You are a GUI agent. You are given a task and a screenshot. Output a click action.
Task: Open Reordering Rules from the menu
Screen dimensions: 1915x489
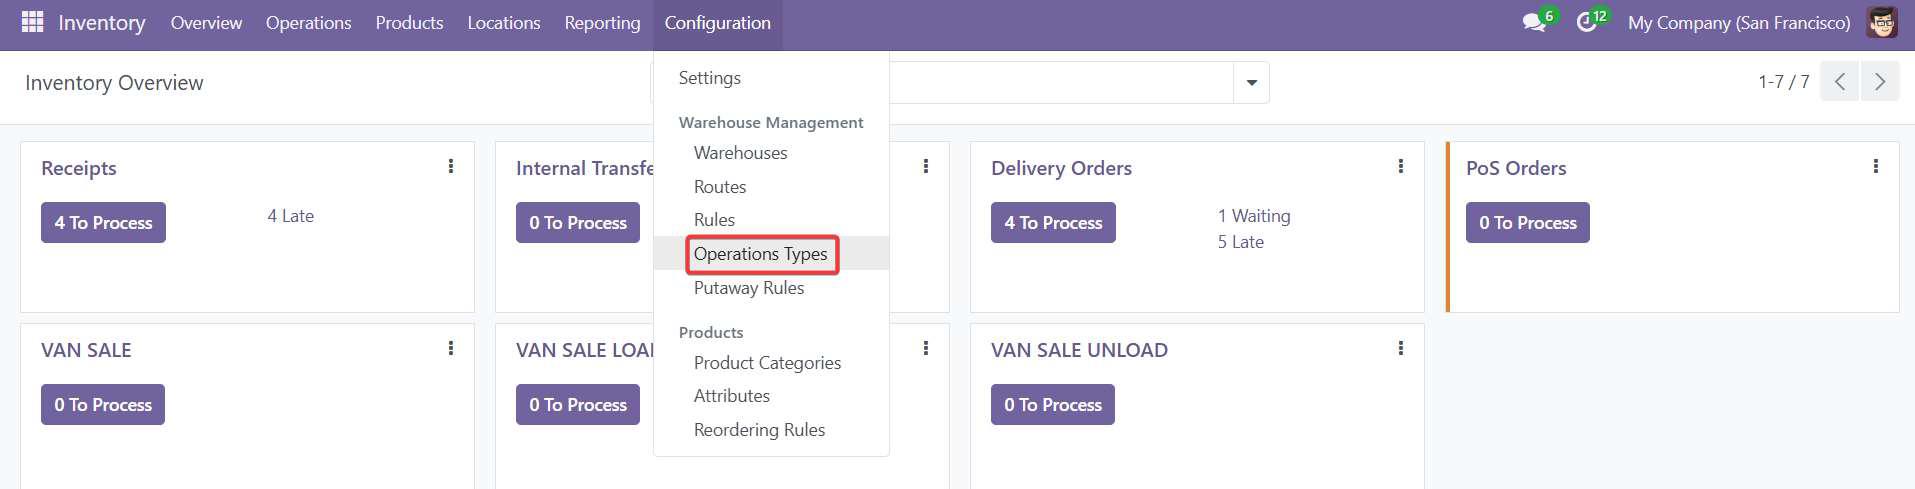[x=759, y=430]
